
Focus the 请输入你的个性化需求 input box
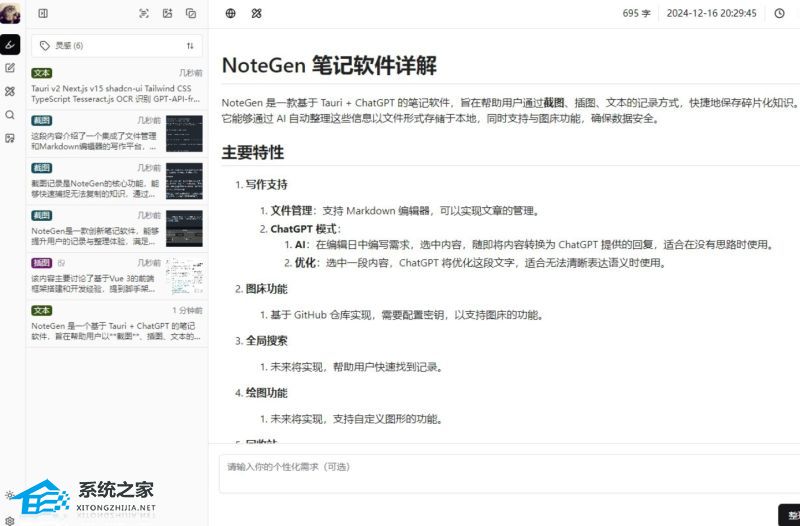point(509,473)
